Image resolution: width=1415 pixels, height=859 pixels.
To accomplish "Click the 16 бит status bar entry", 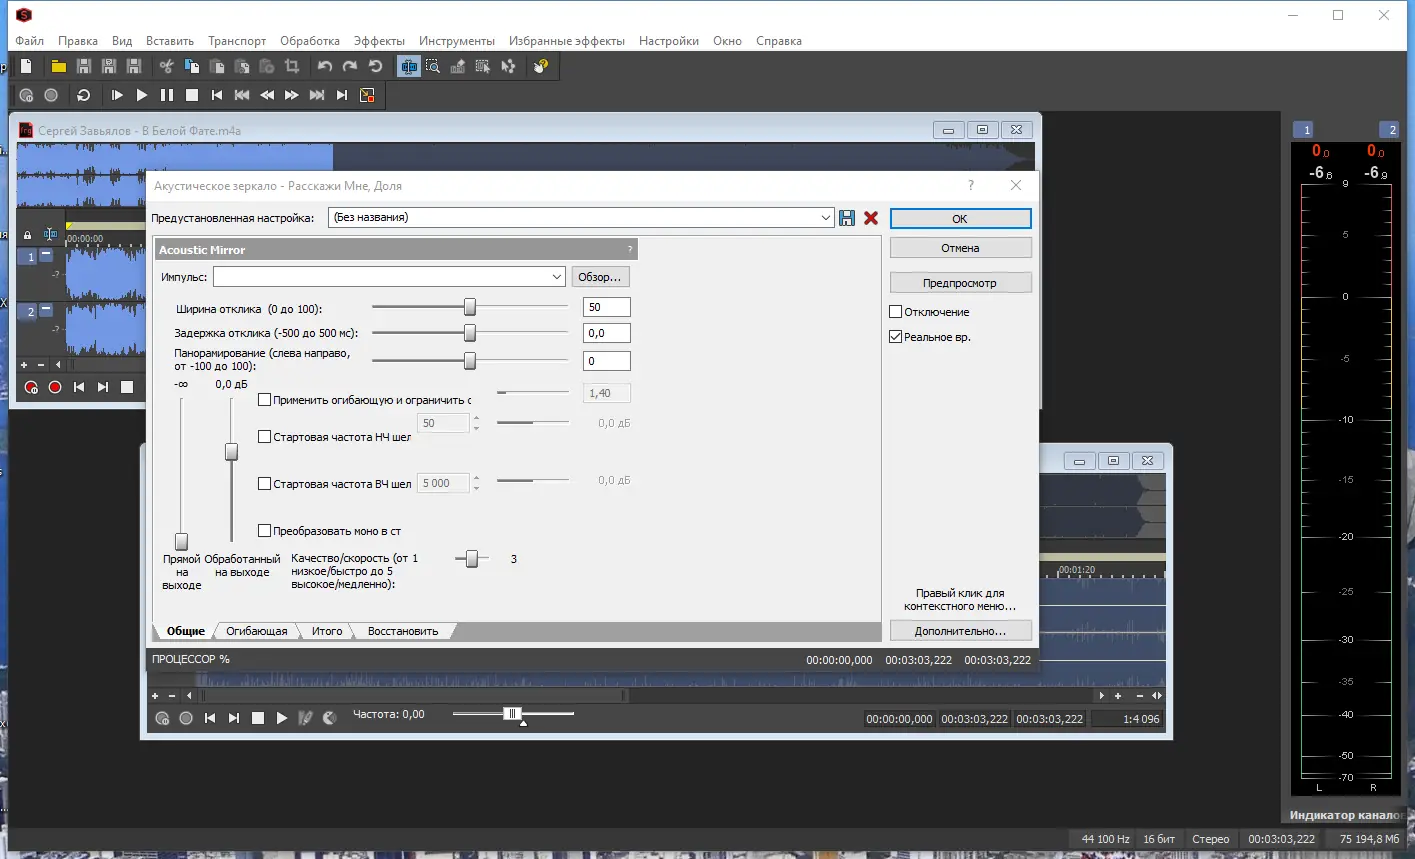I will [1159, 839].
